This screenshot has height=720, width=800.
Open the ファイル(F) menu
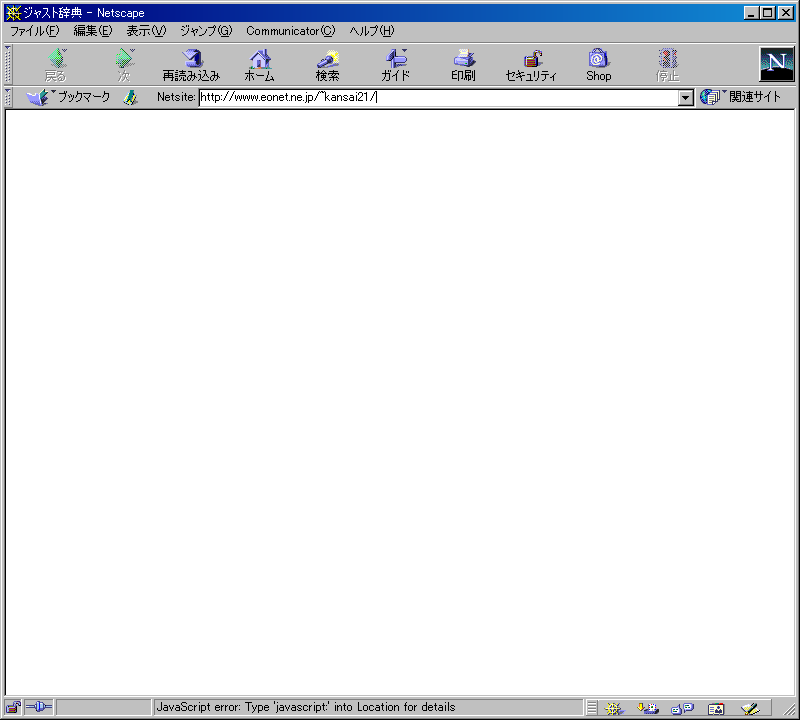pos(35,31)
